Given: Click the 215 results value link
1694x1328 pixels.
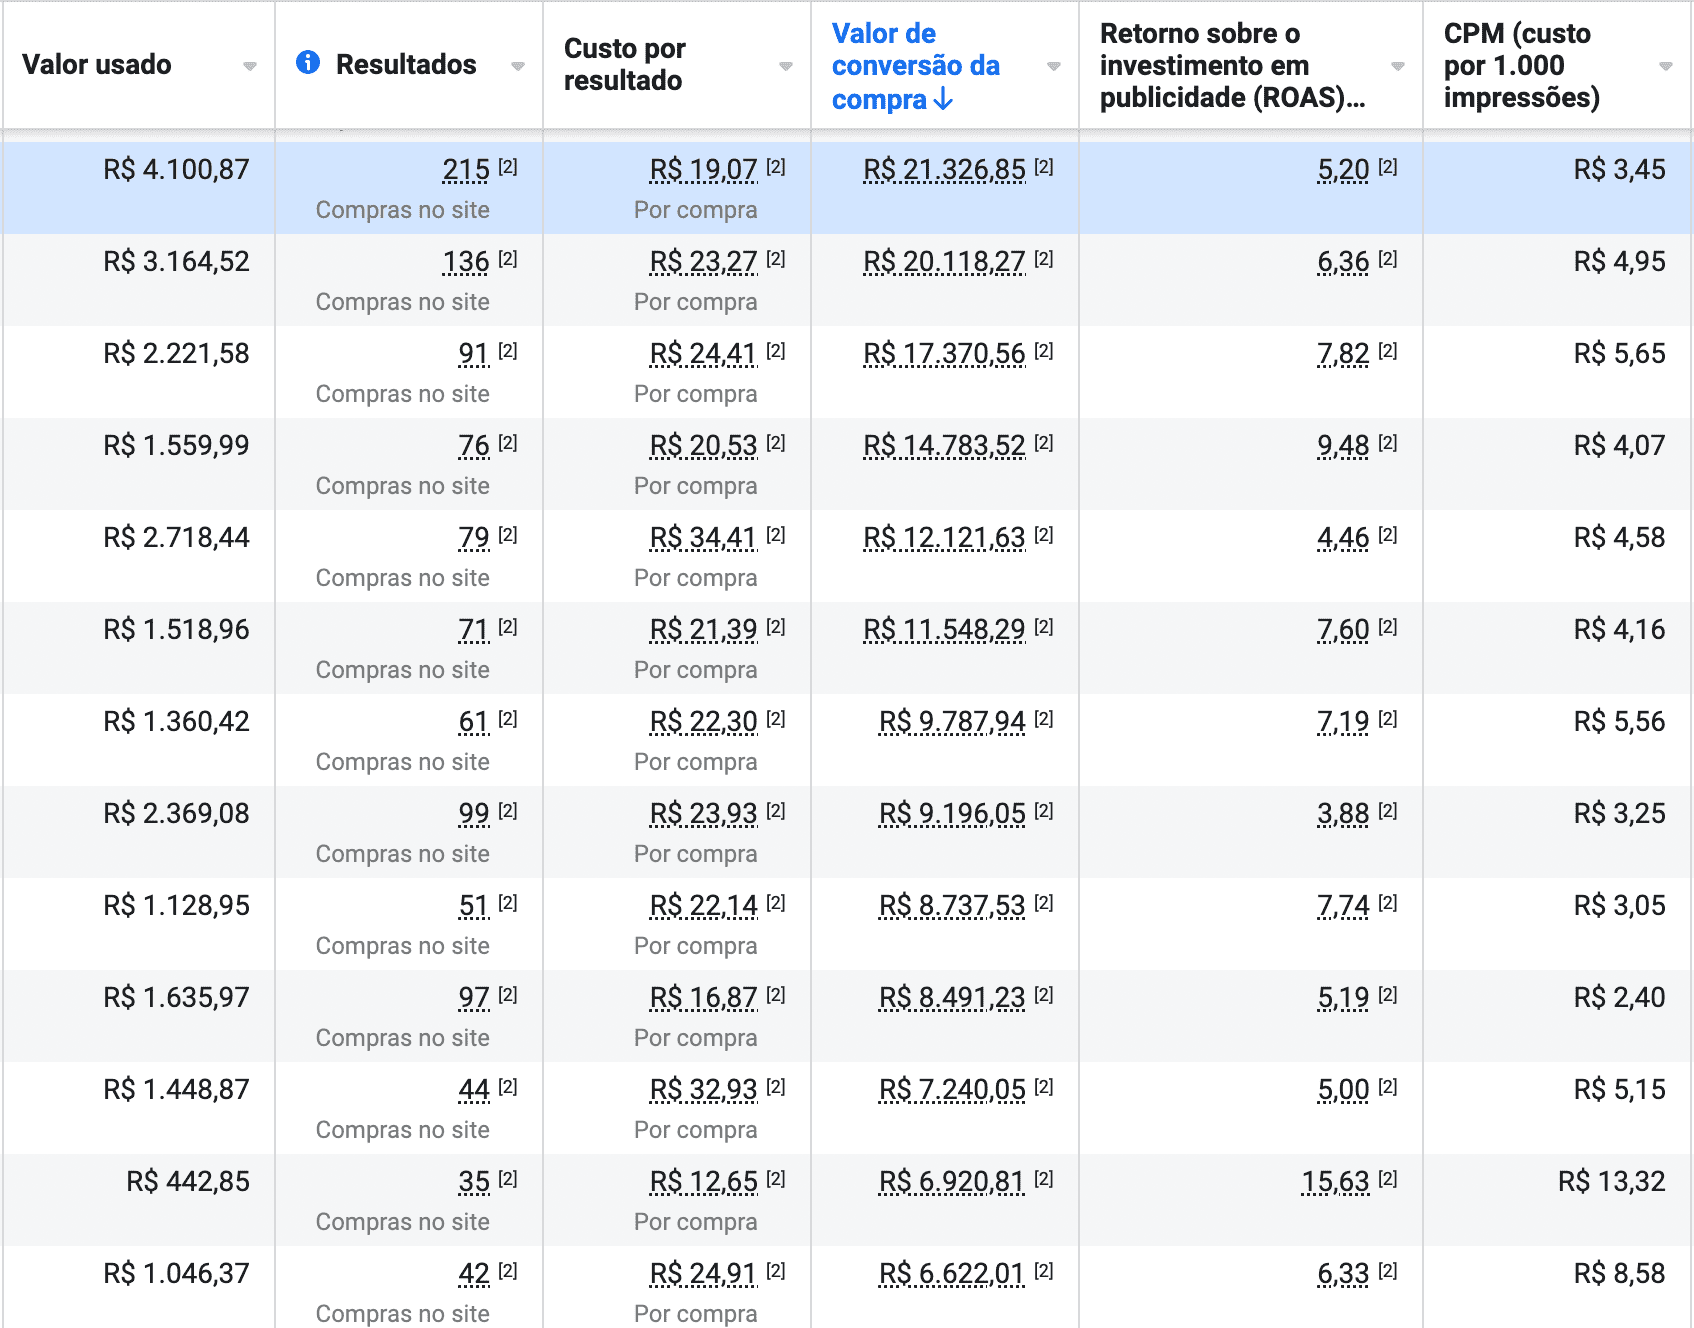Looking at the screenshot, I should [x=466, y=170].
